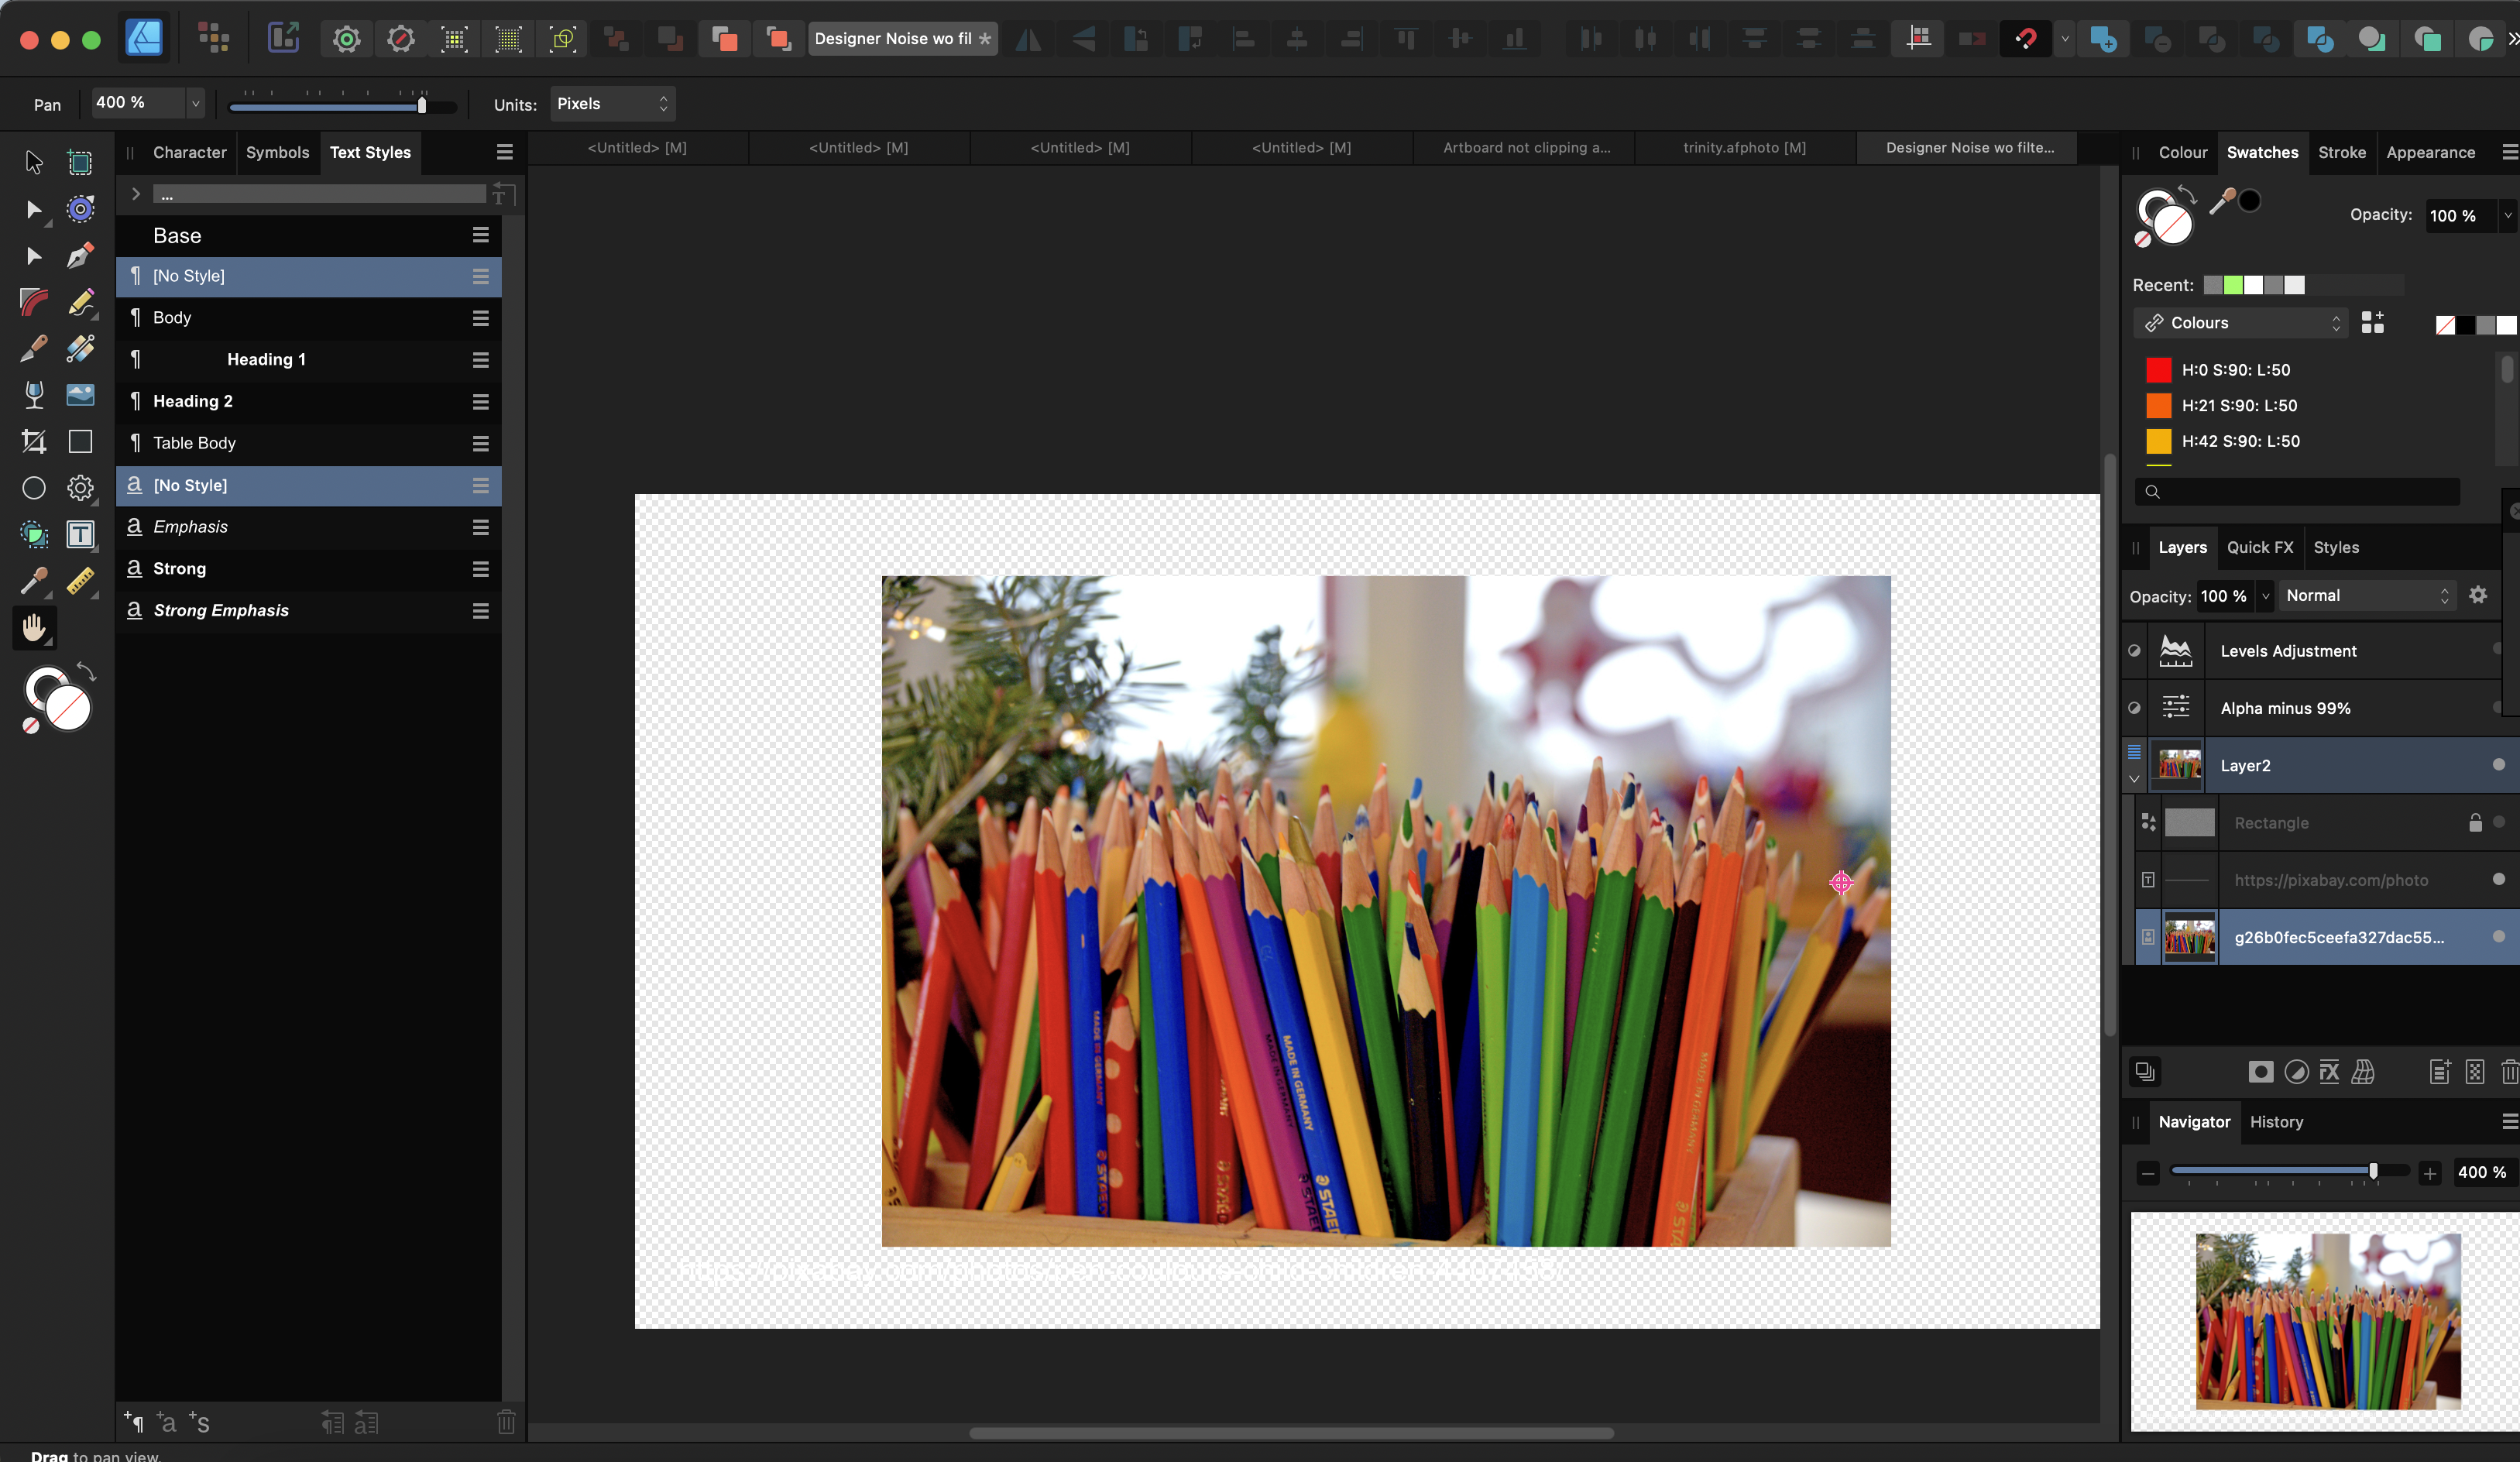Select the Measure ruler tool

point(80,581)
